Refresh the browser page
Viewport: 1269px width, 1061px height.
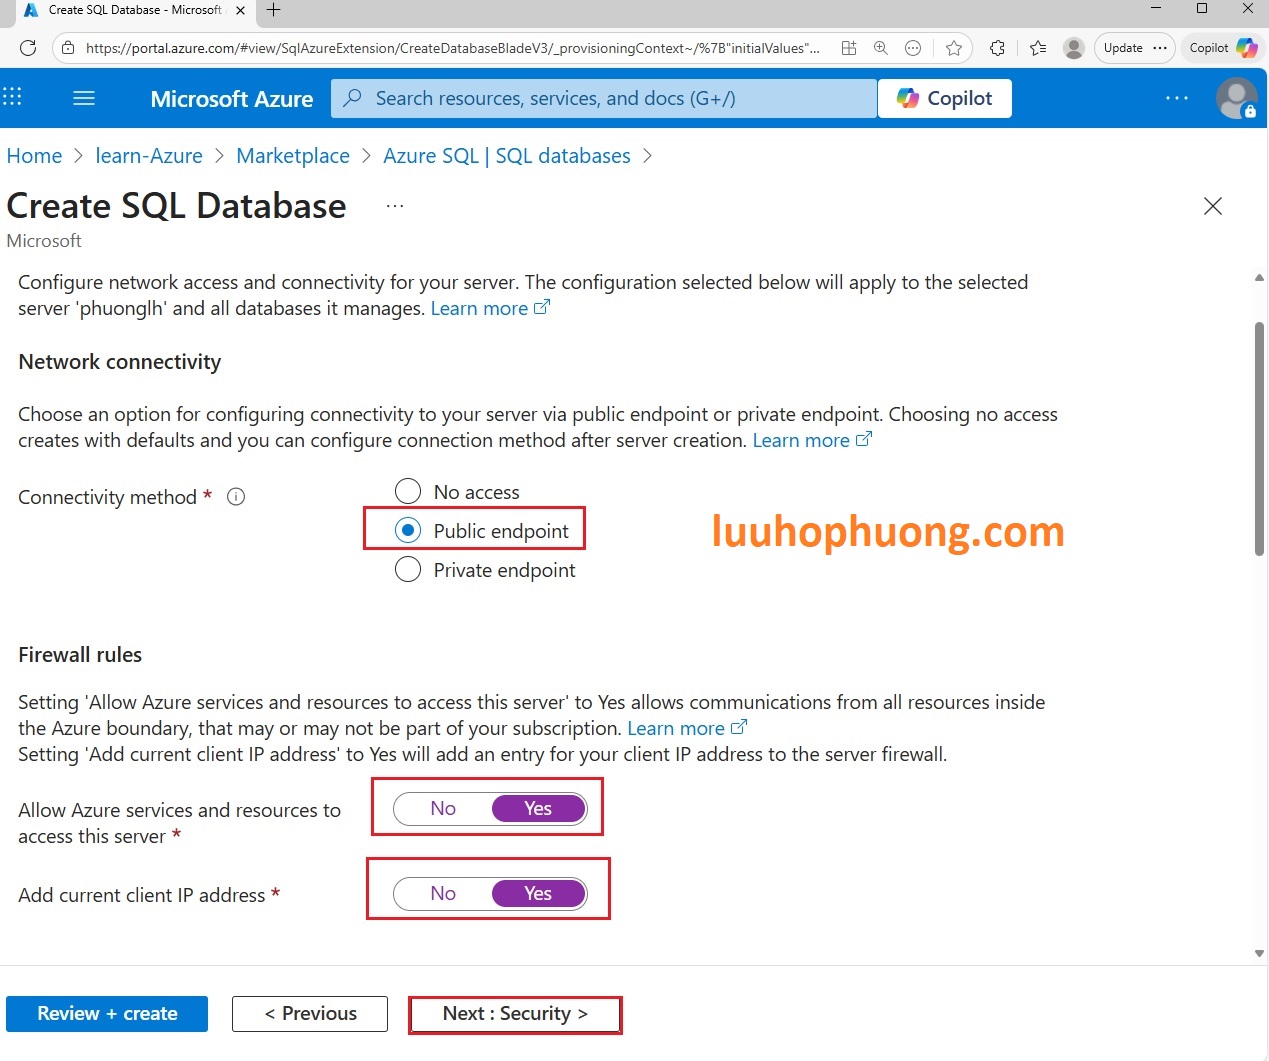[28, 48]
